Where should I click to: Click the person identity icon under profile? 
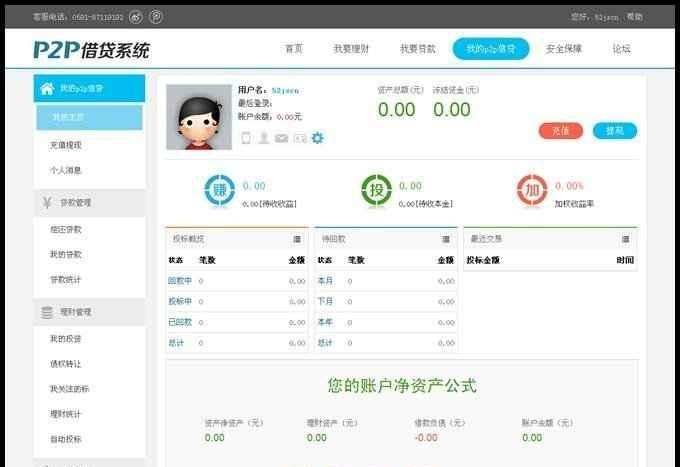click(263, 138)
